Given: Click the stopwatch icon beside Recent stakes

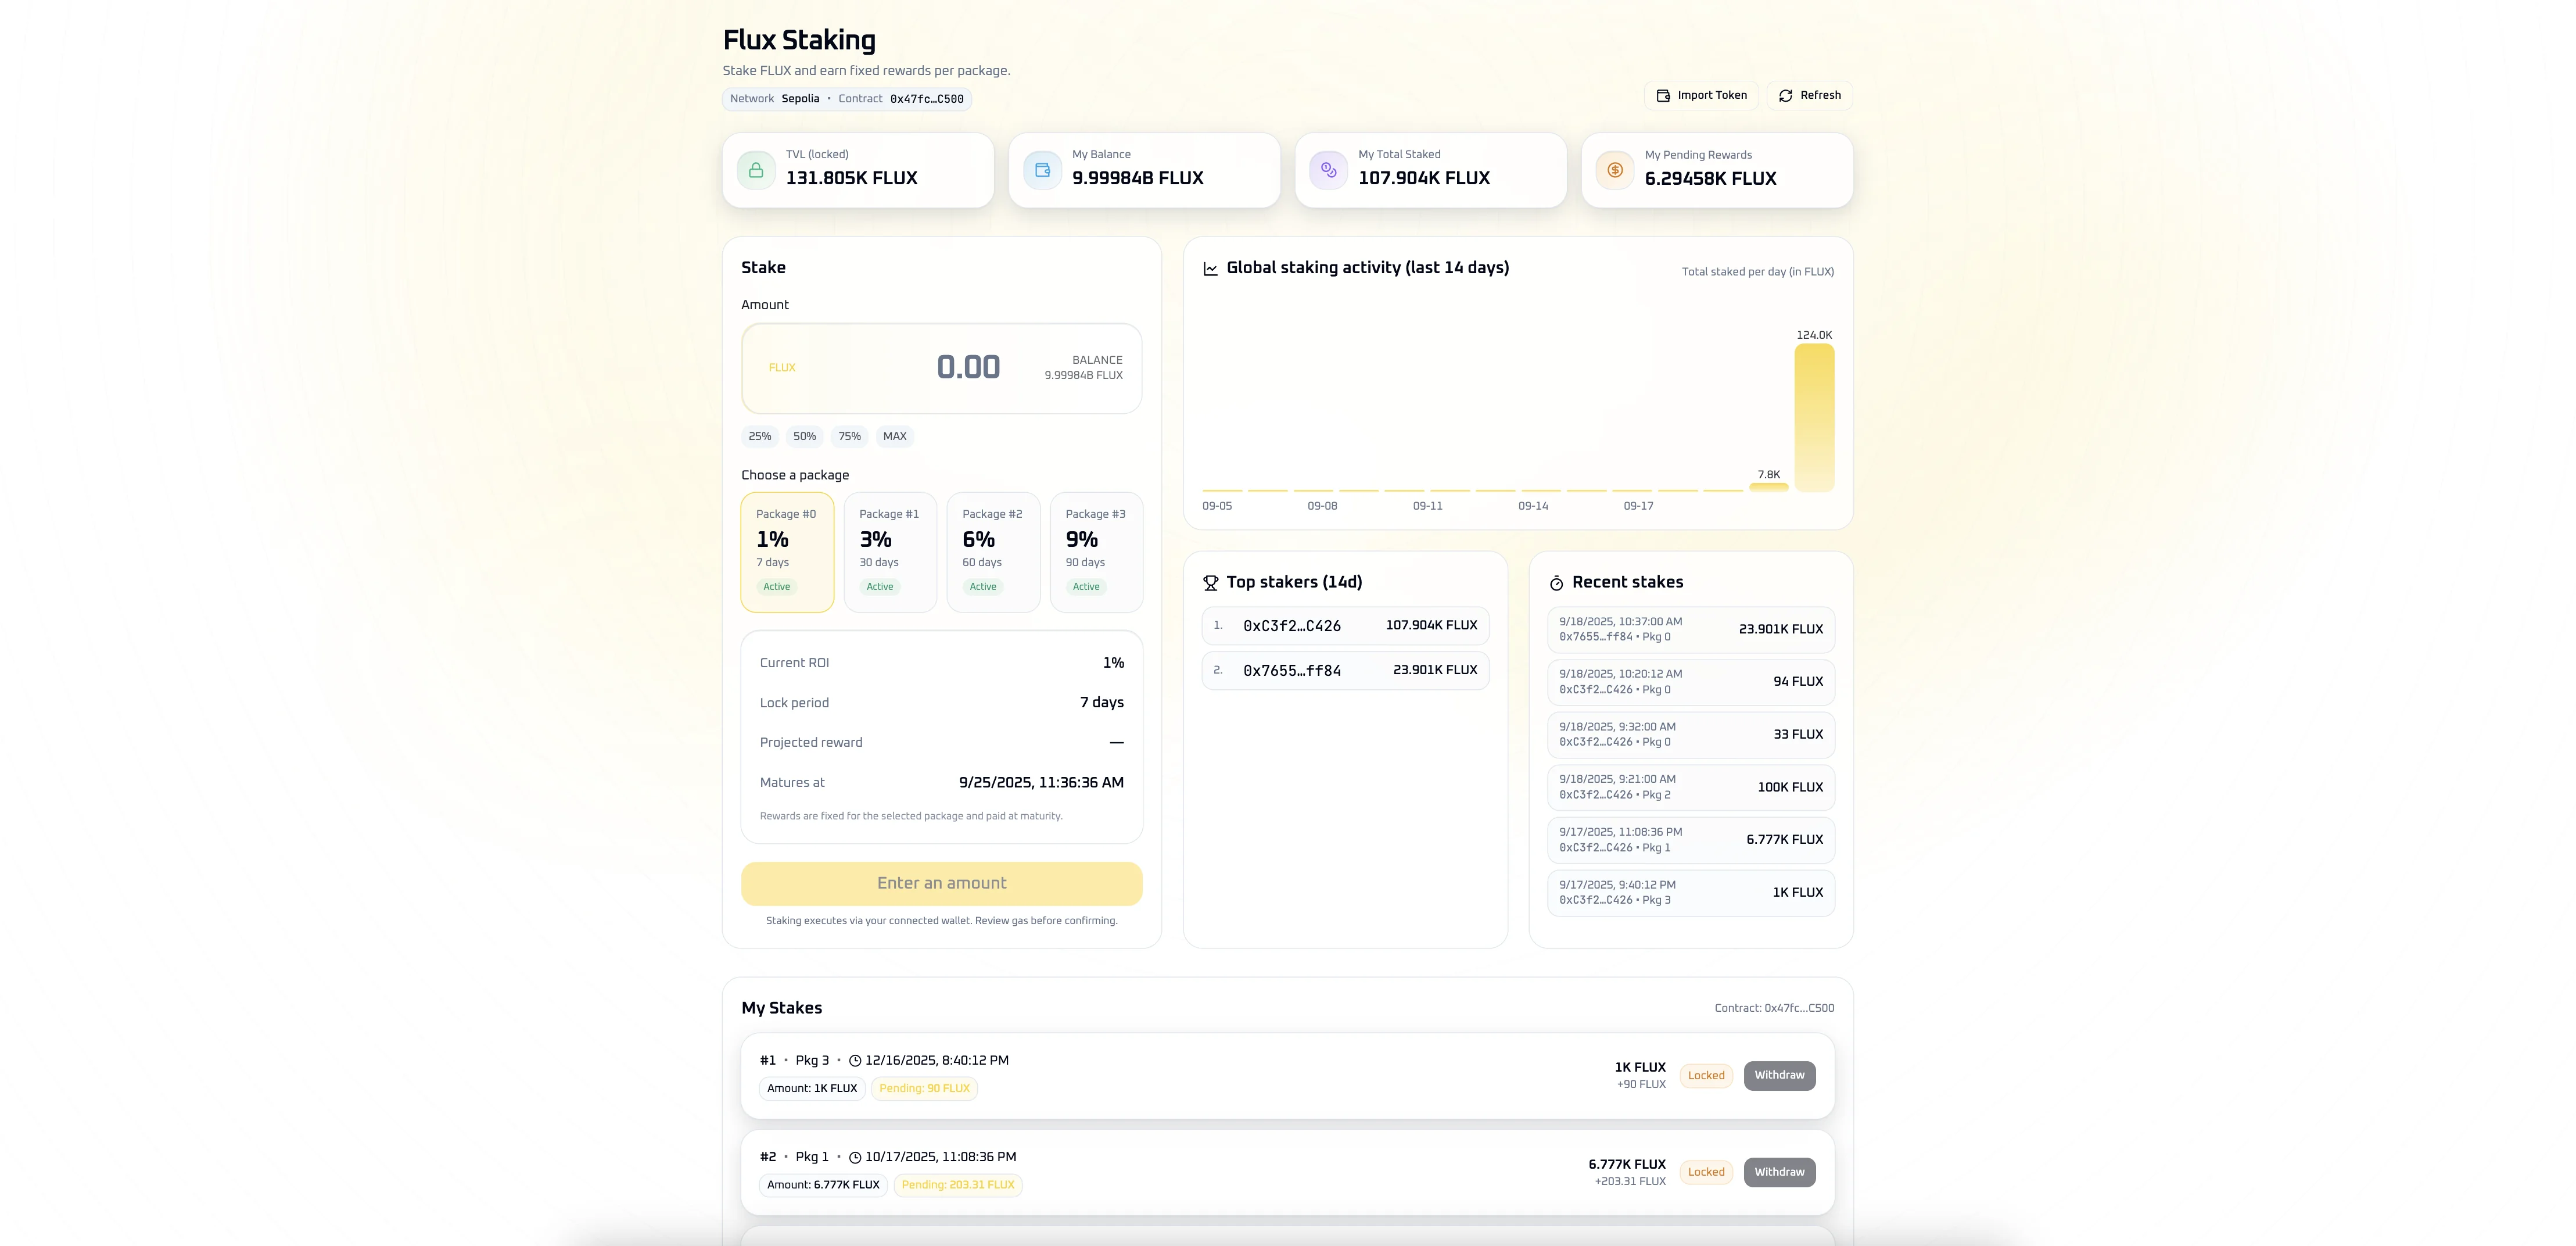Looking at the screenshot, I should (x=1556, y=583).
